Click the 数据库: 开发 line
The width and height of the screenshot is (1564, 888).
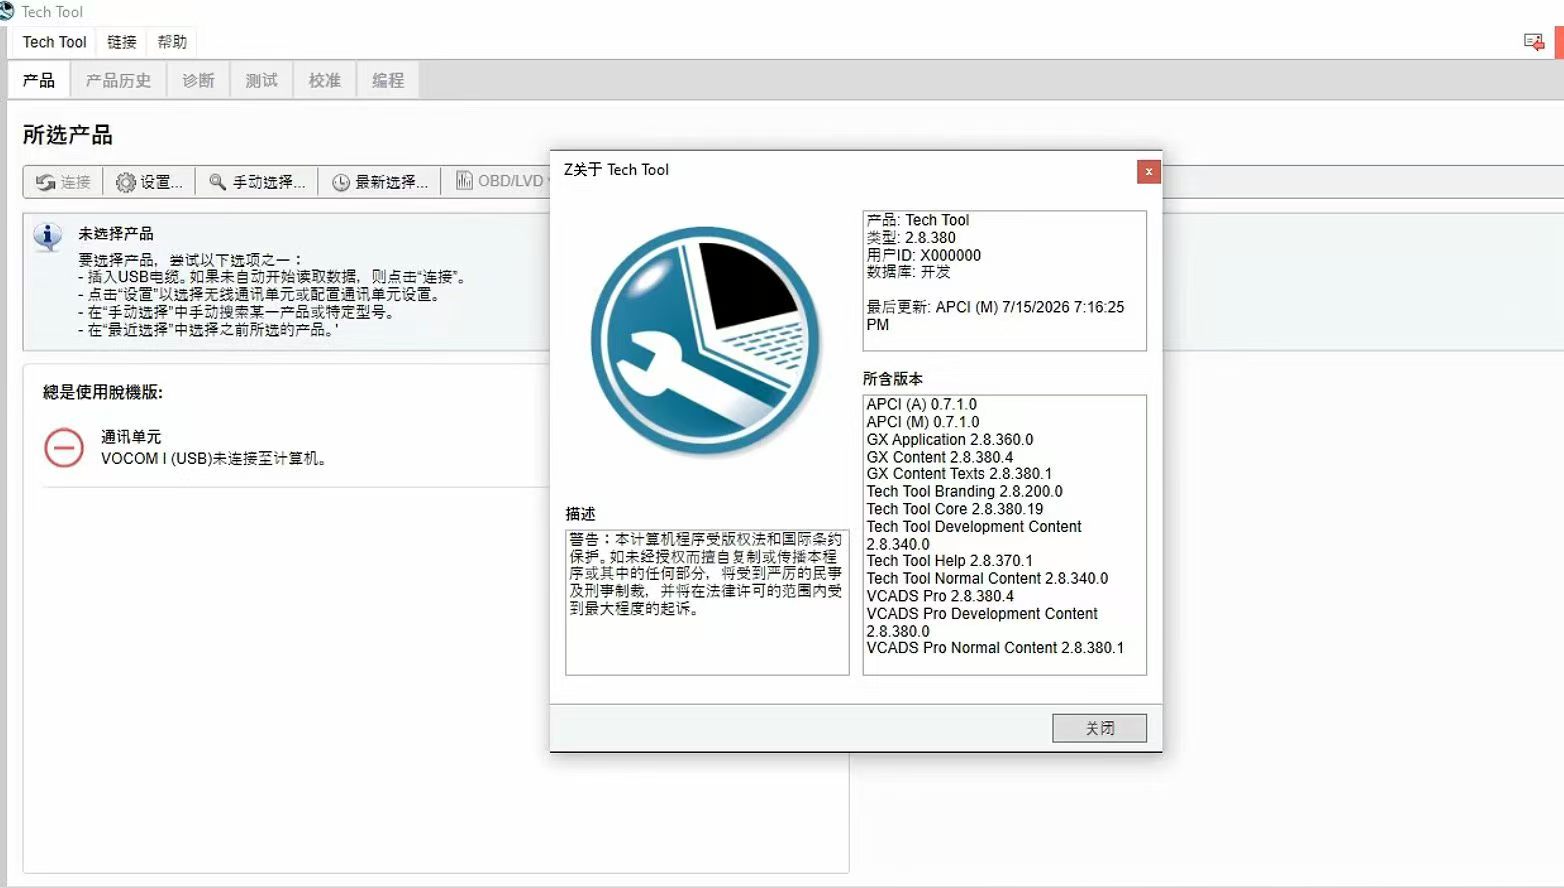click(908, 272)
